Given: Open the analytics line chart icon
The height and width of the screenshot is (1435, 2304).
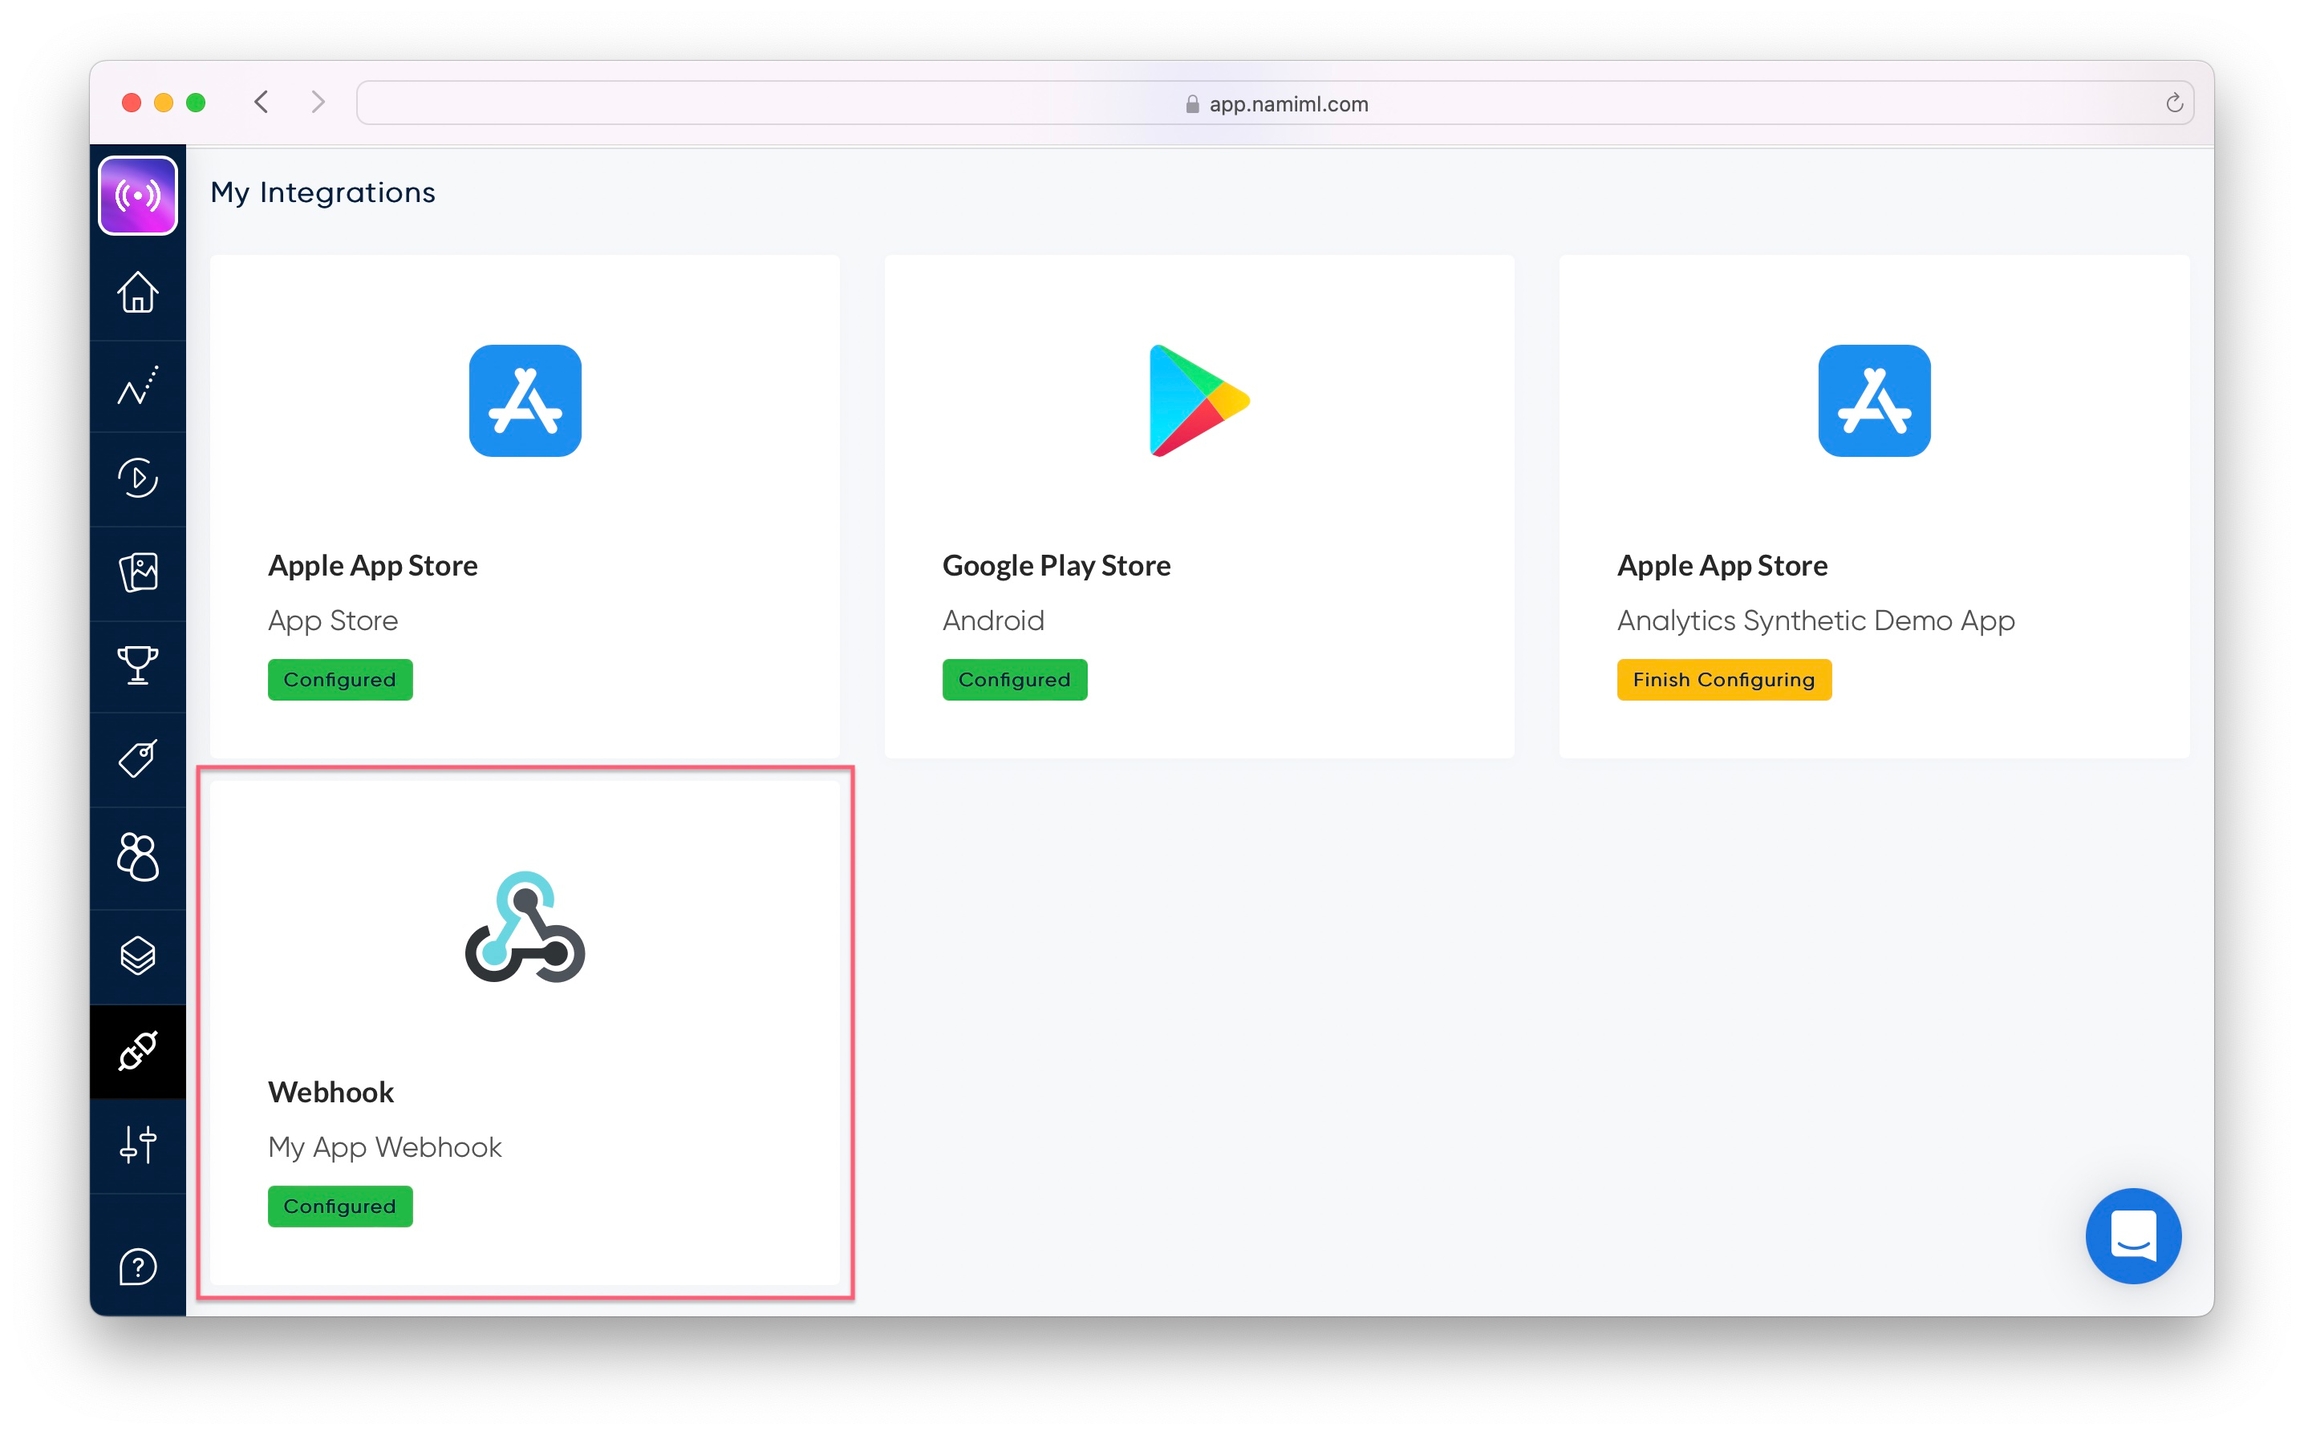Looking at the screenshot, I should (x=138, y=385).
